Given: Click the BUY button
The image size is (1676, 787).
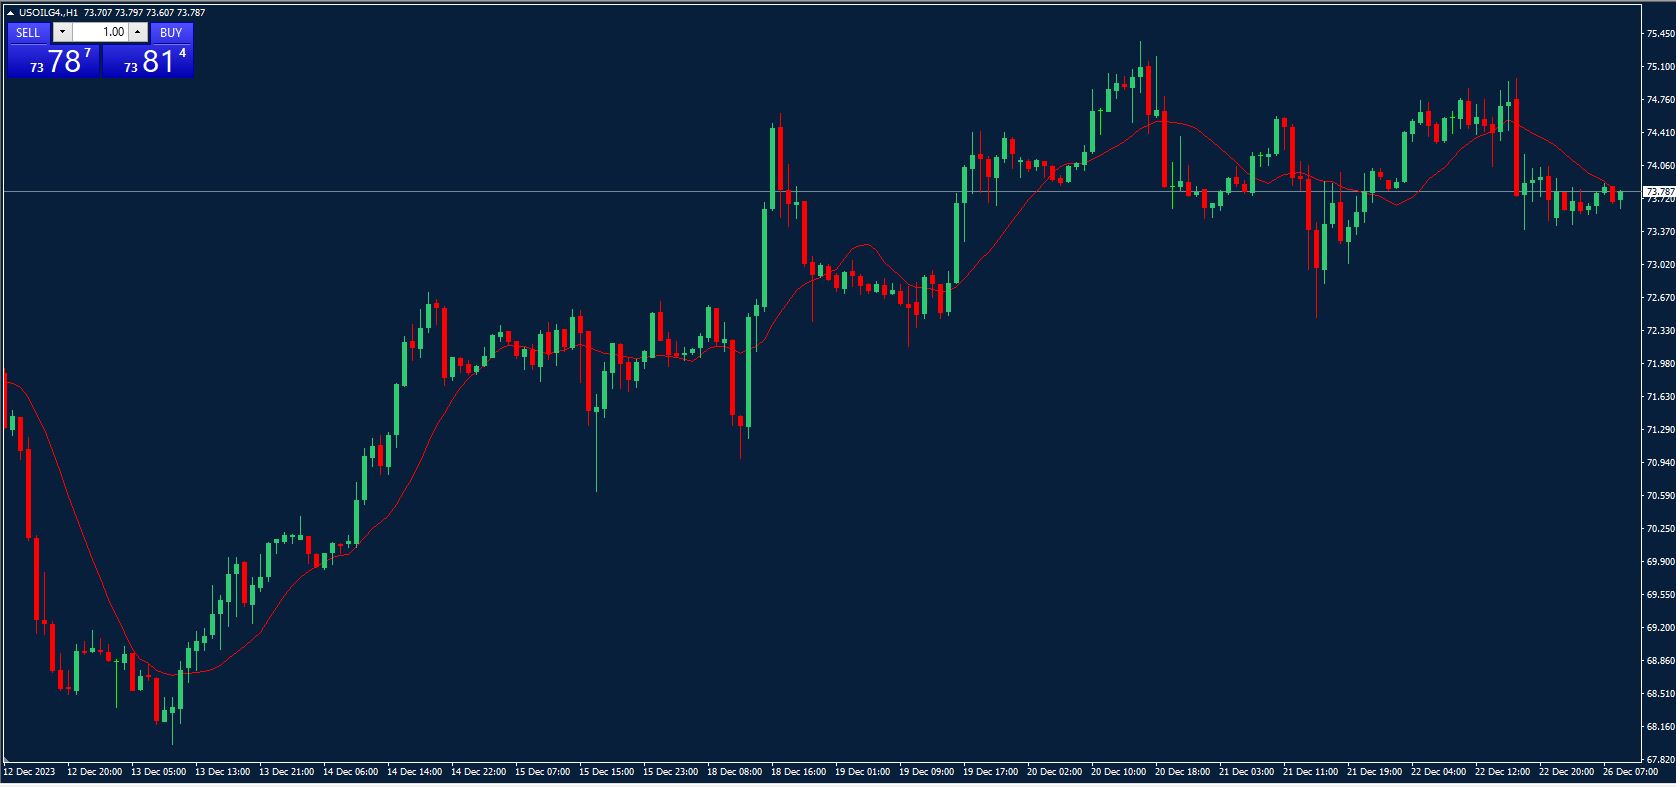Looking at the screenshot, I should coord(171,32).
